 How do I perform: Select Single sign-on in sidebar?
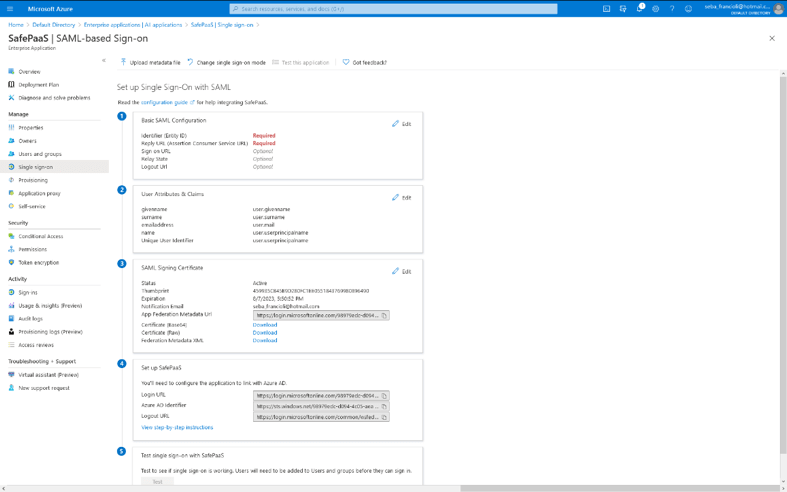[x=54, y=167]
